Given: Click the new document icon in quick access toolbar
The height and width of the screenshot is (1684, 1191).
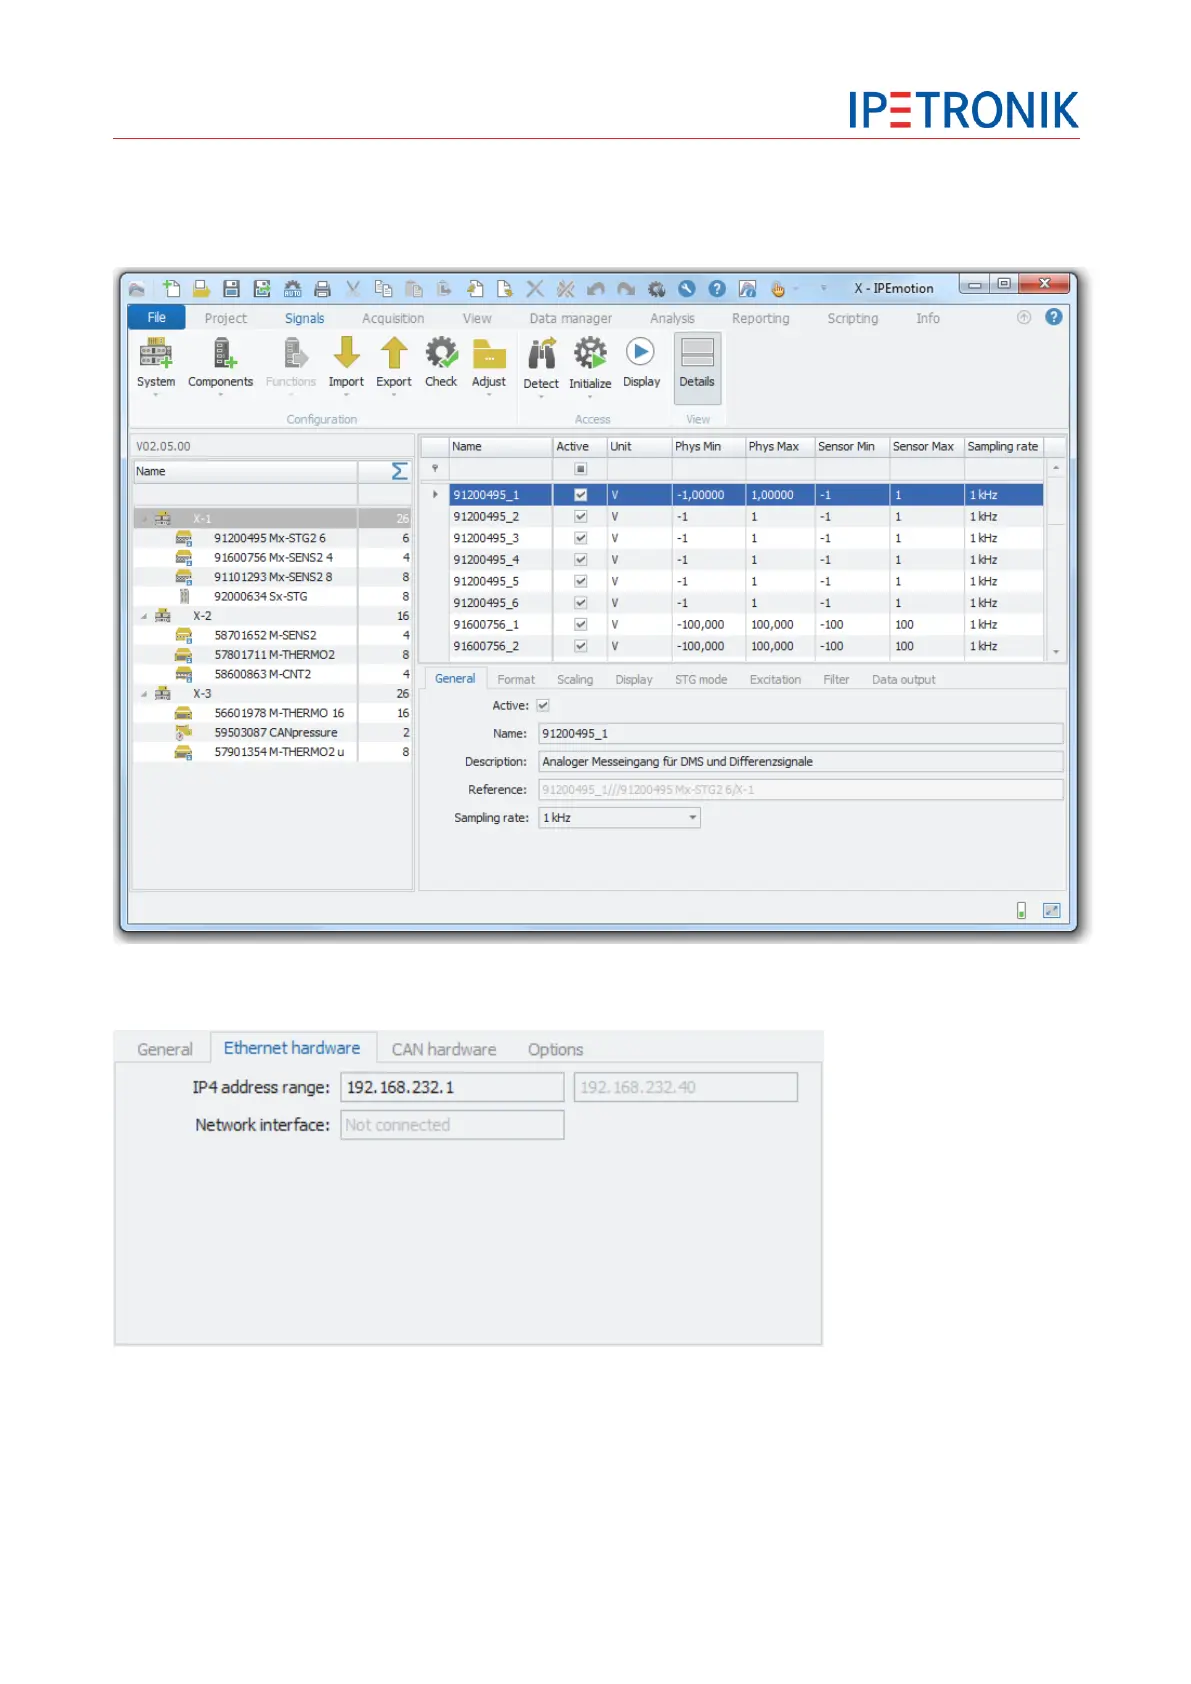Looking at the screenshot, I should (x=171, y=288).
